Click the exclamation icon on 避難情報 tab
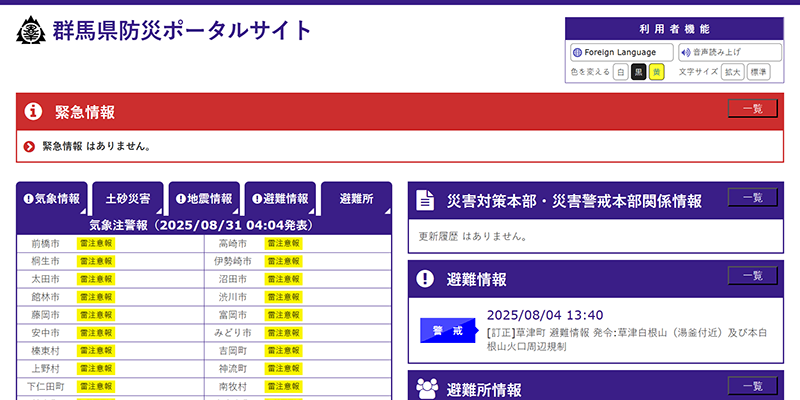The height and width of the screenshot is (400, 800). 257,199
